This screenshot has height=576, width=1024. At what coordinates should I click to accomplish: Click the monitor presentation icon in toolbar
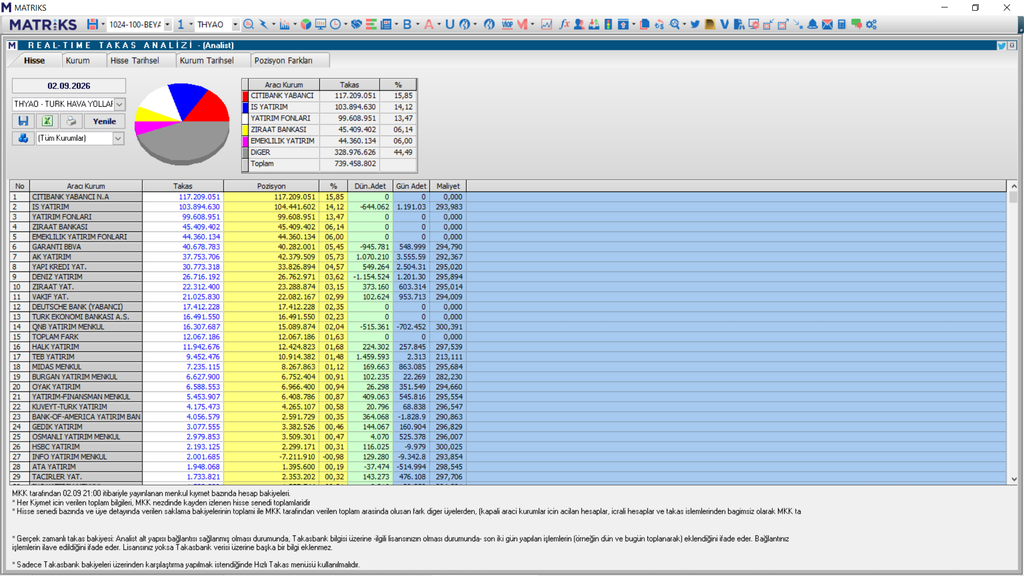(x=320, y=24)
